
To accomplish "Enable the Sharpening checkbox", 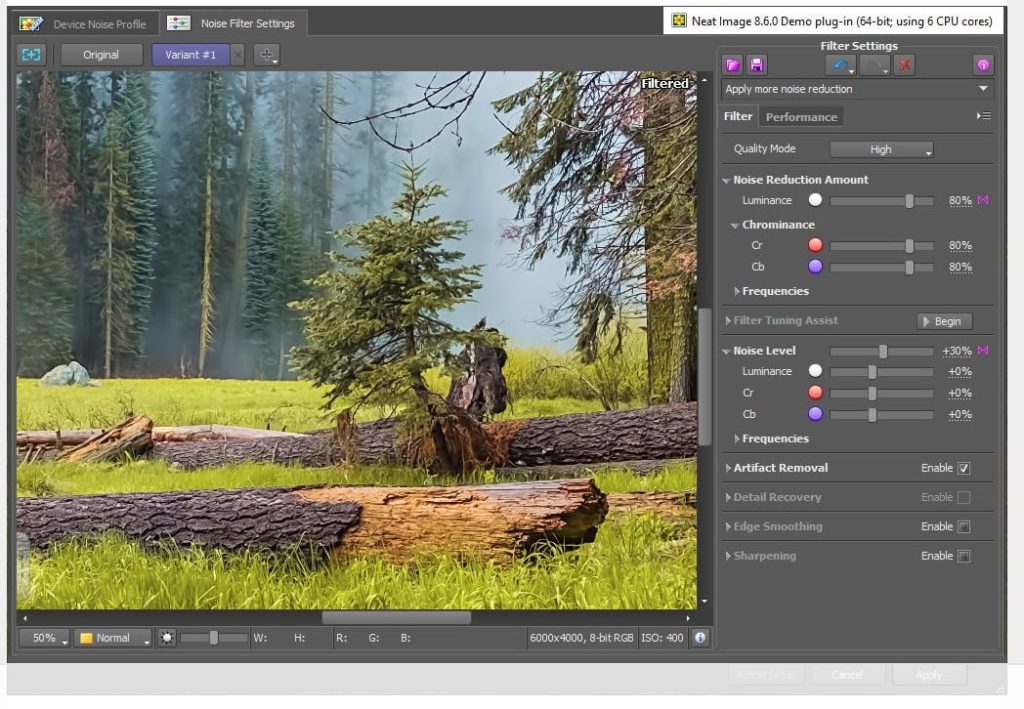I will tap(964, 556).
